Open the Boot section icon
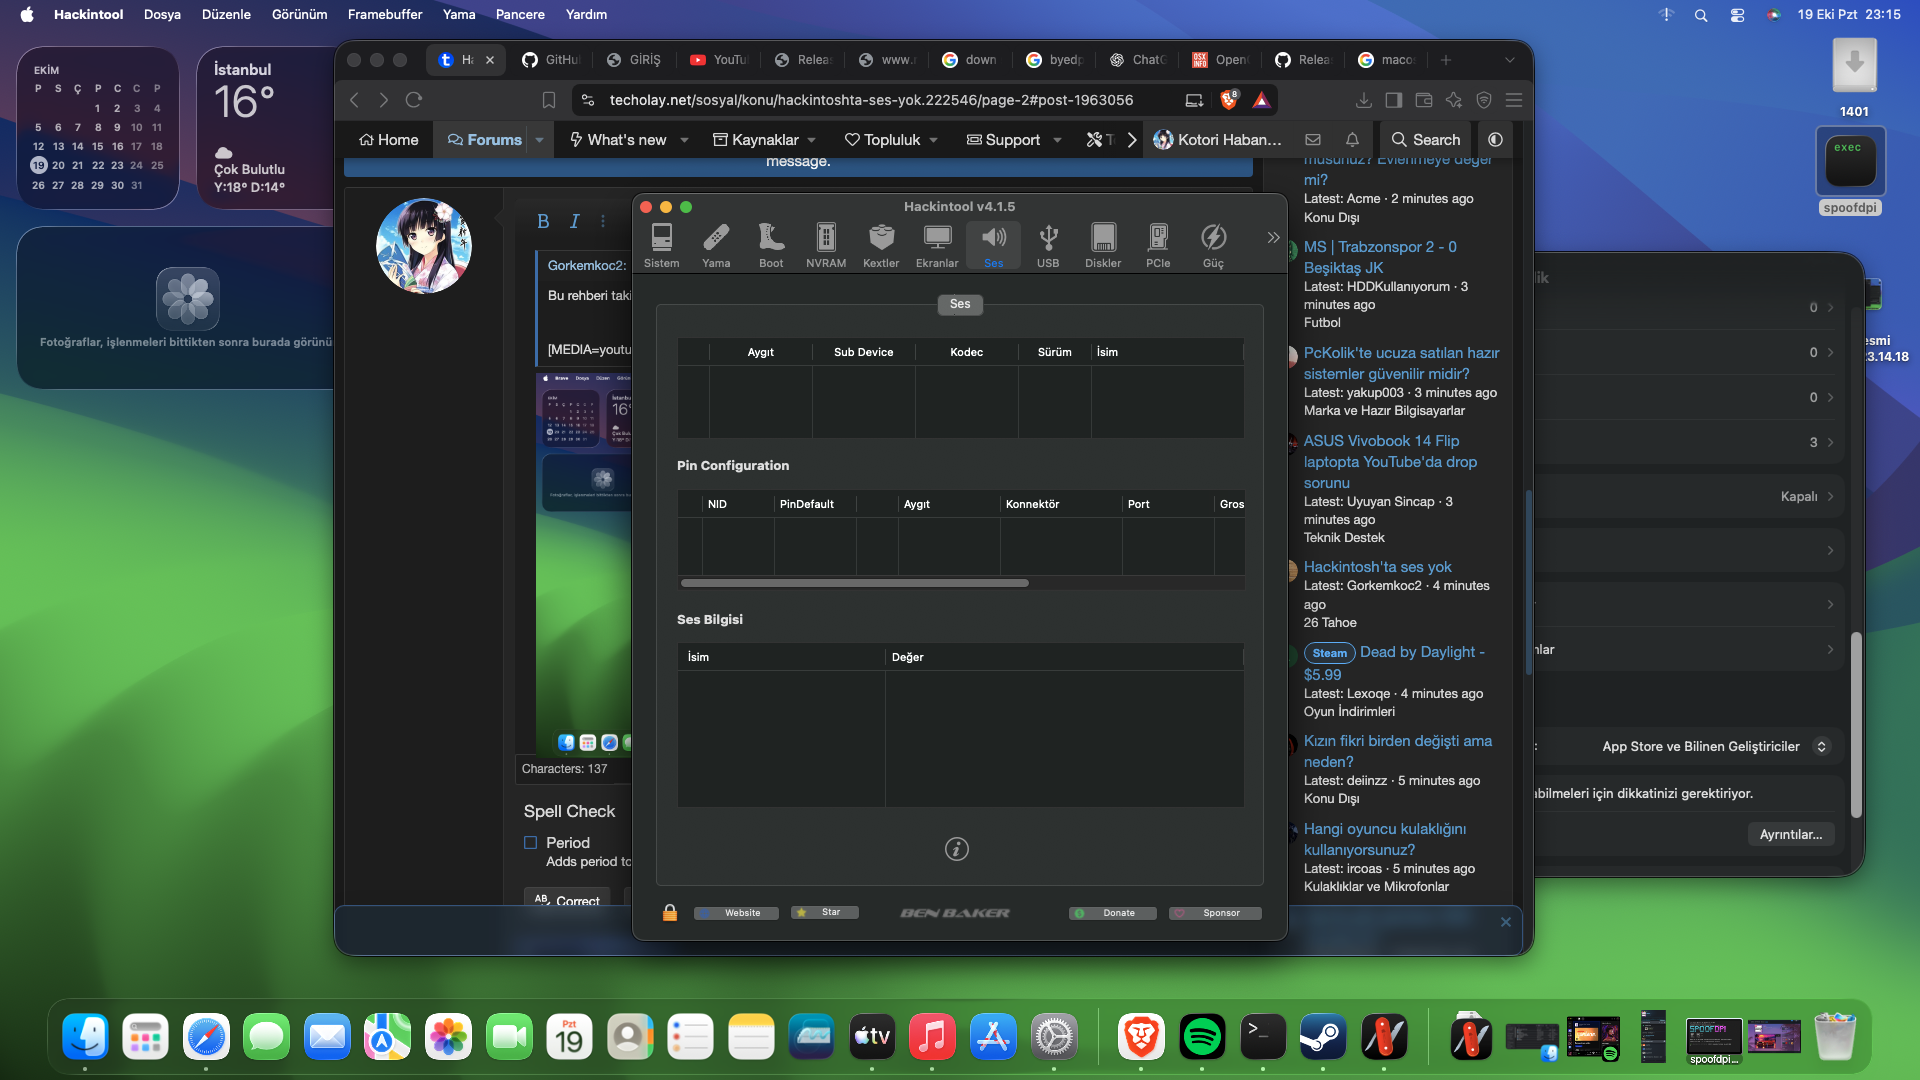This screenshot has width=1920, height=1080. tap(771, 245)
